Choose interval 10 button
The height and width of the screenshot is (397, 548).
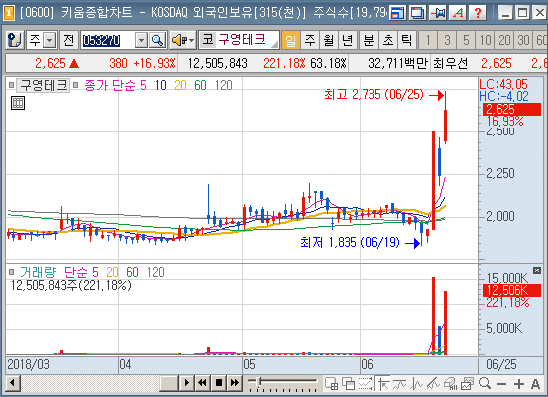point(485,41)
